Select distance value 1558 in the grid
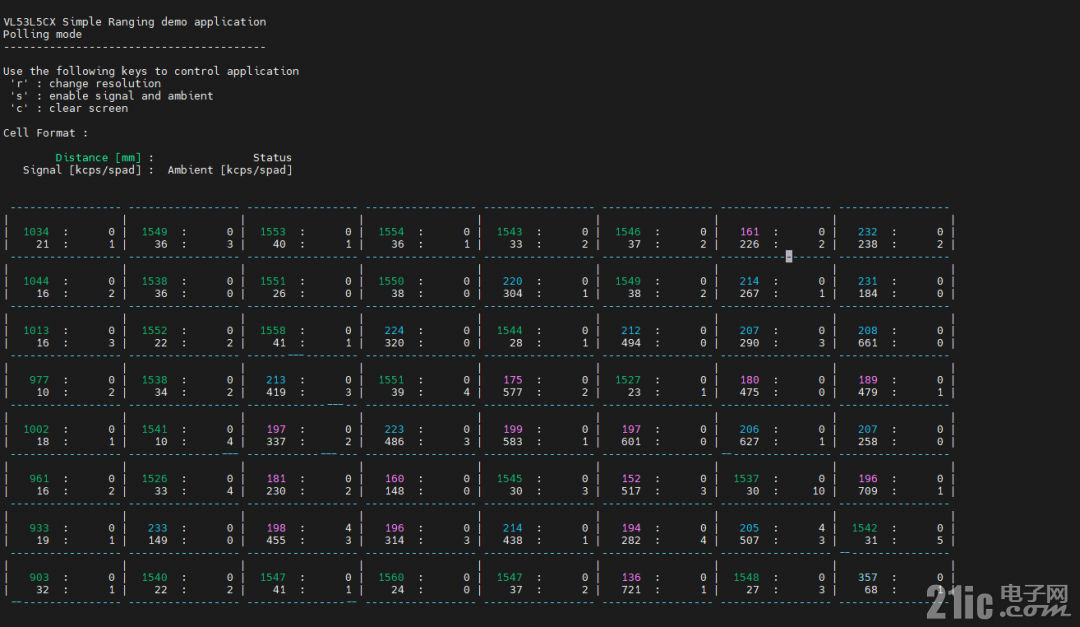 [x=273, y=331]
